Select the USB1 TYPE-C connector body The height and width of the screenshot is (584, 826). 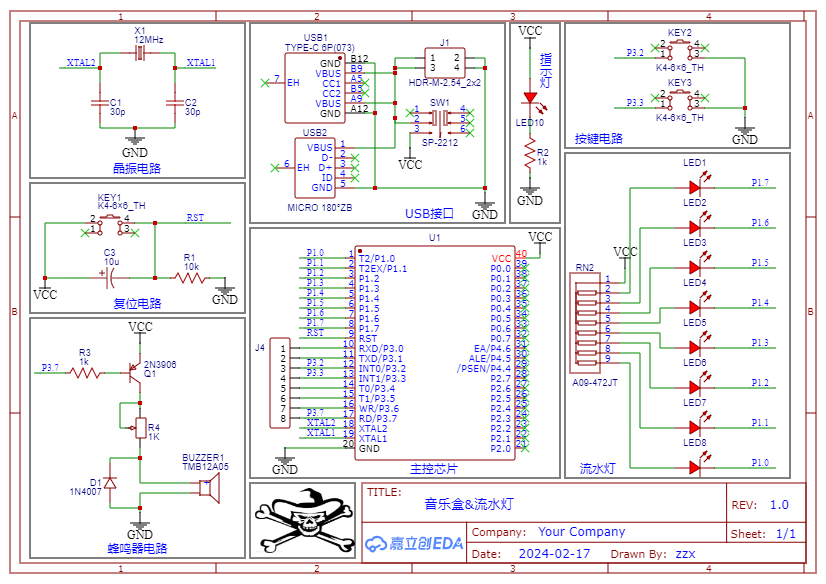(x=315, y=88)
